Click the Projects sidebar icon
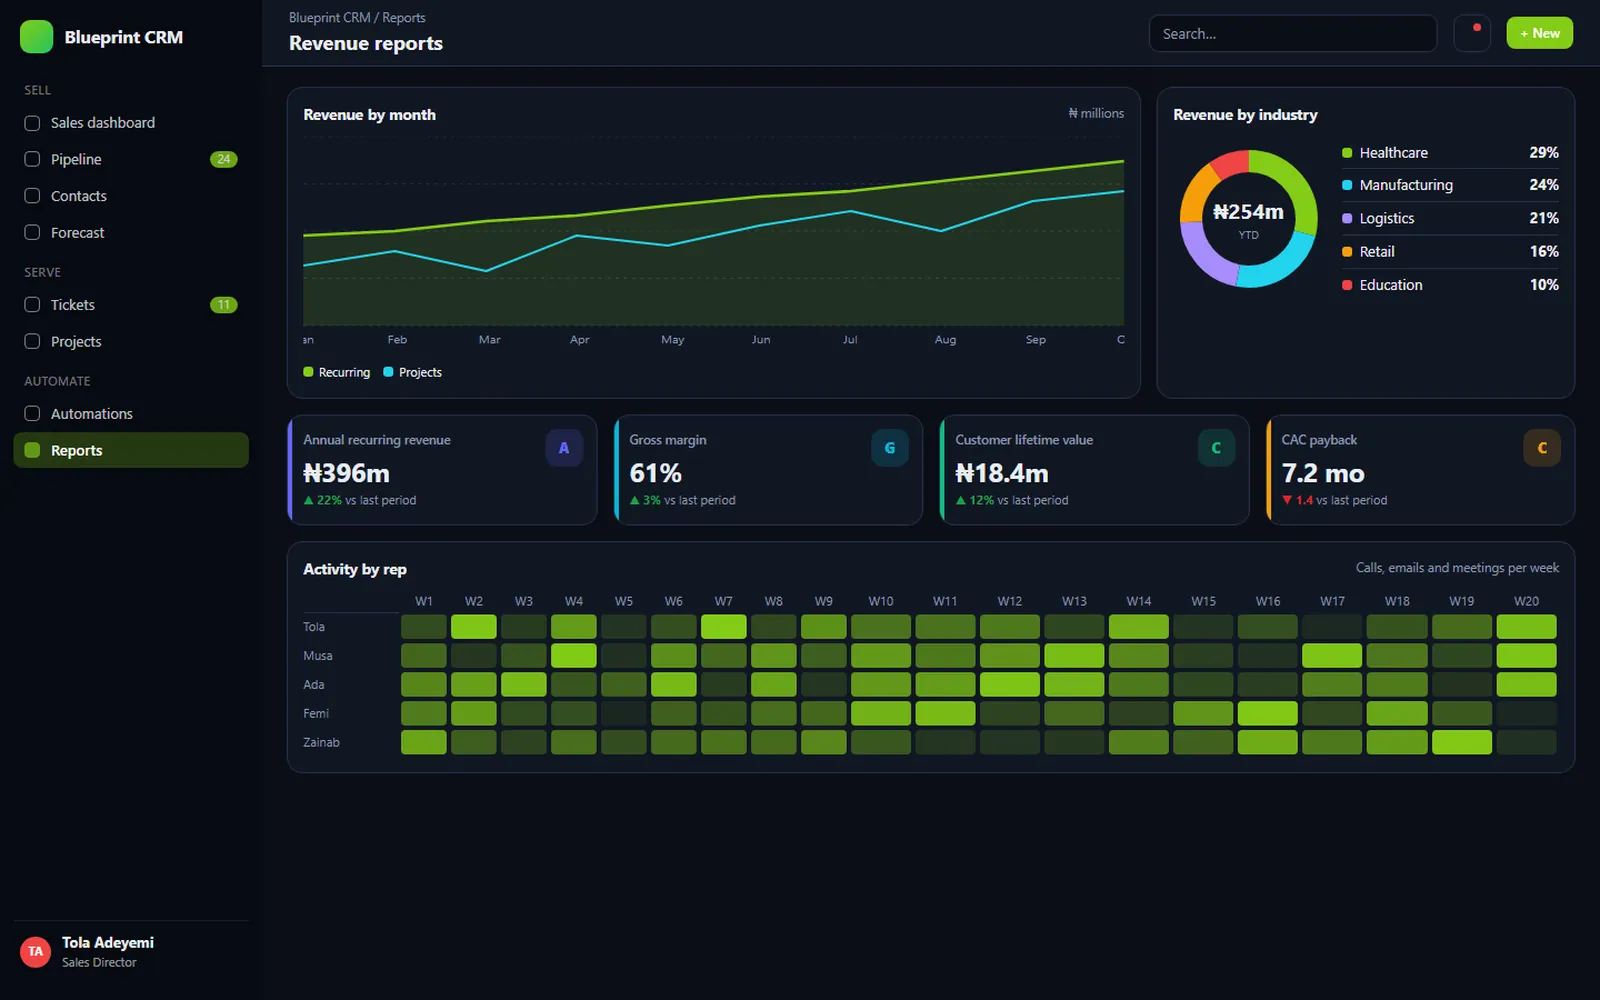Screen dimensions: 1600x1000 pos(32,341)
